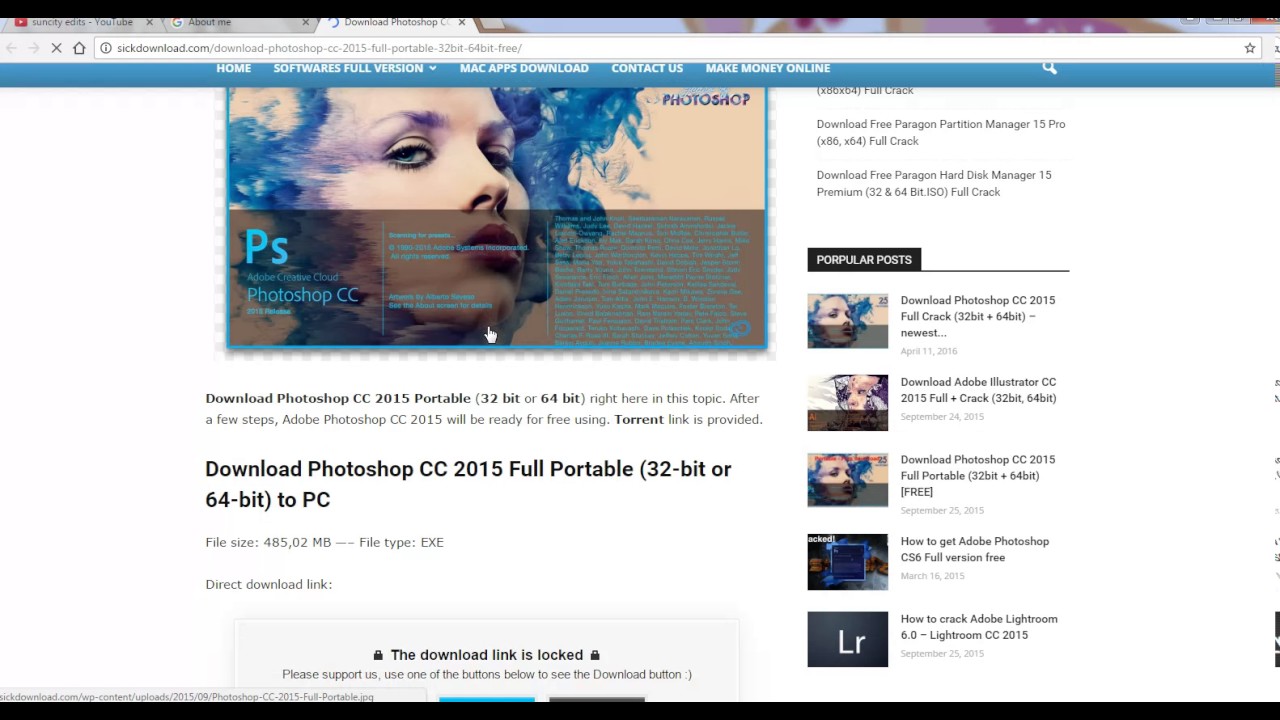Bookmark this page with the star icon
The height and width of the screenshot is (720, 1280).
(x=1250, y=48)
